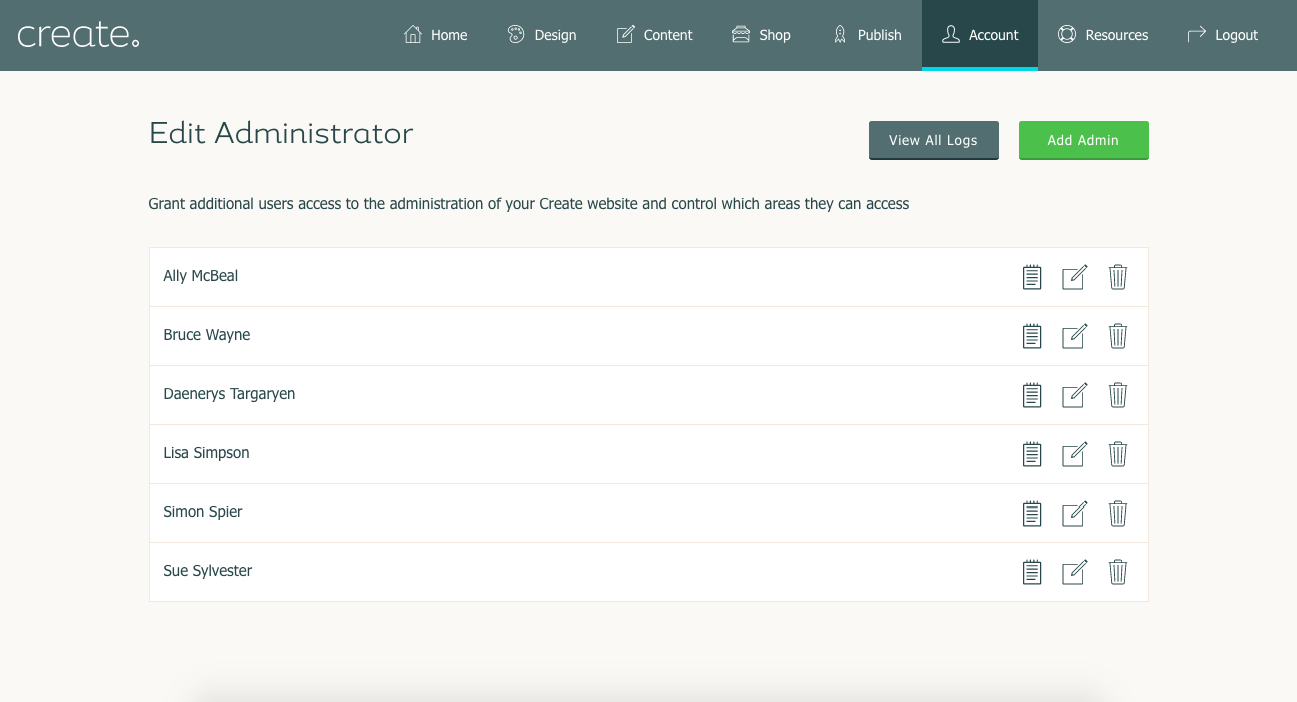Show logs for Daenerys Targaryen

[1032, 395]
